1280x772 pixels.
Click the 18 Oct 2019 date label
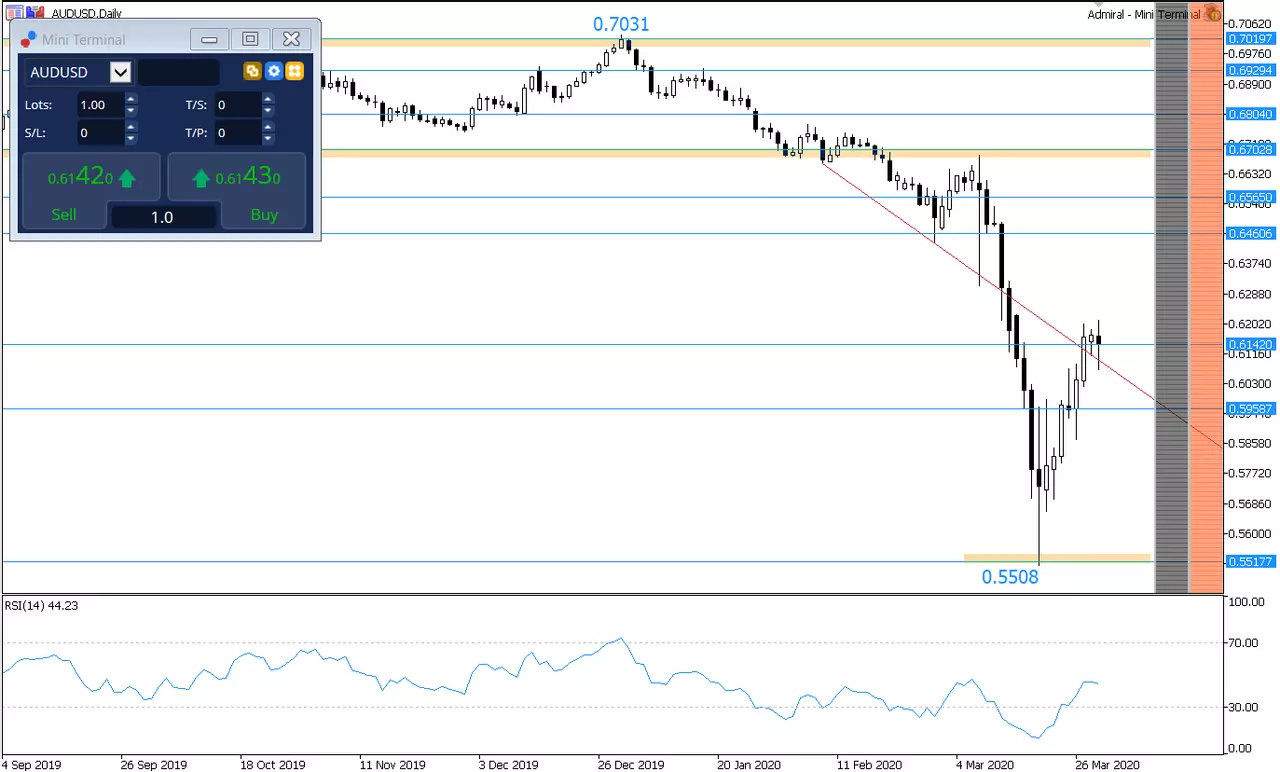pyautogui.click(x=271, y=765)
